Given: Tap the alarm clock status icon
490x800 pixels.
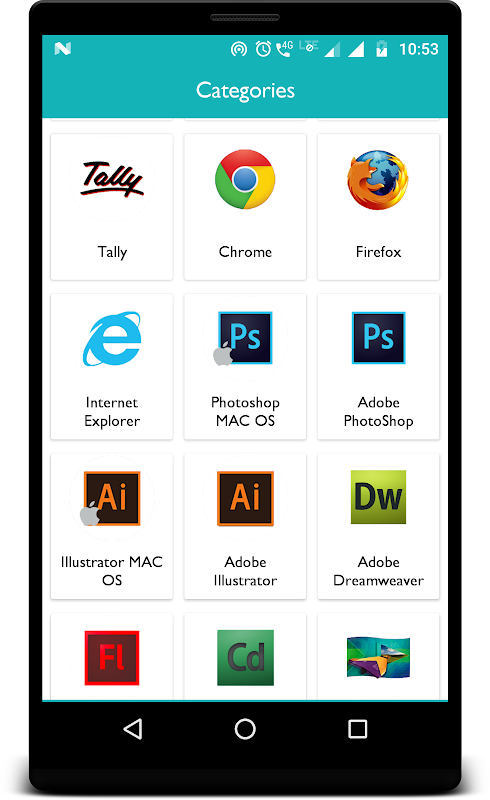Looking at the screenshot, I should pyautogui.click(x=263, y=49).
